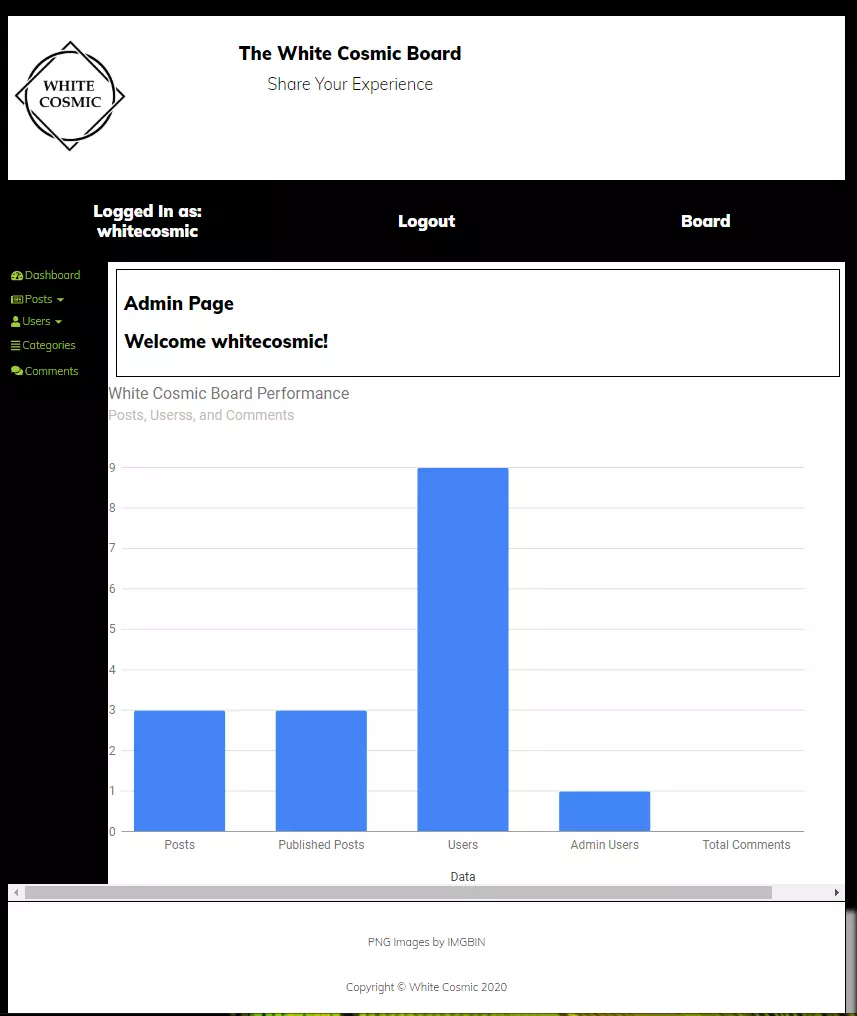Click the Dashboard gauge icon

17,276
